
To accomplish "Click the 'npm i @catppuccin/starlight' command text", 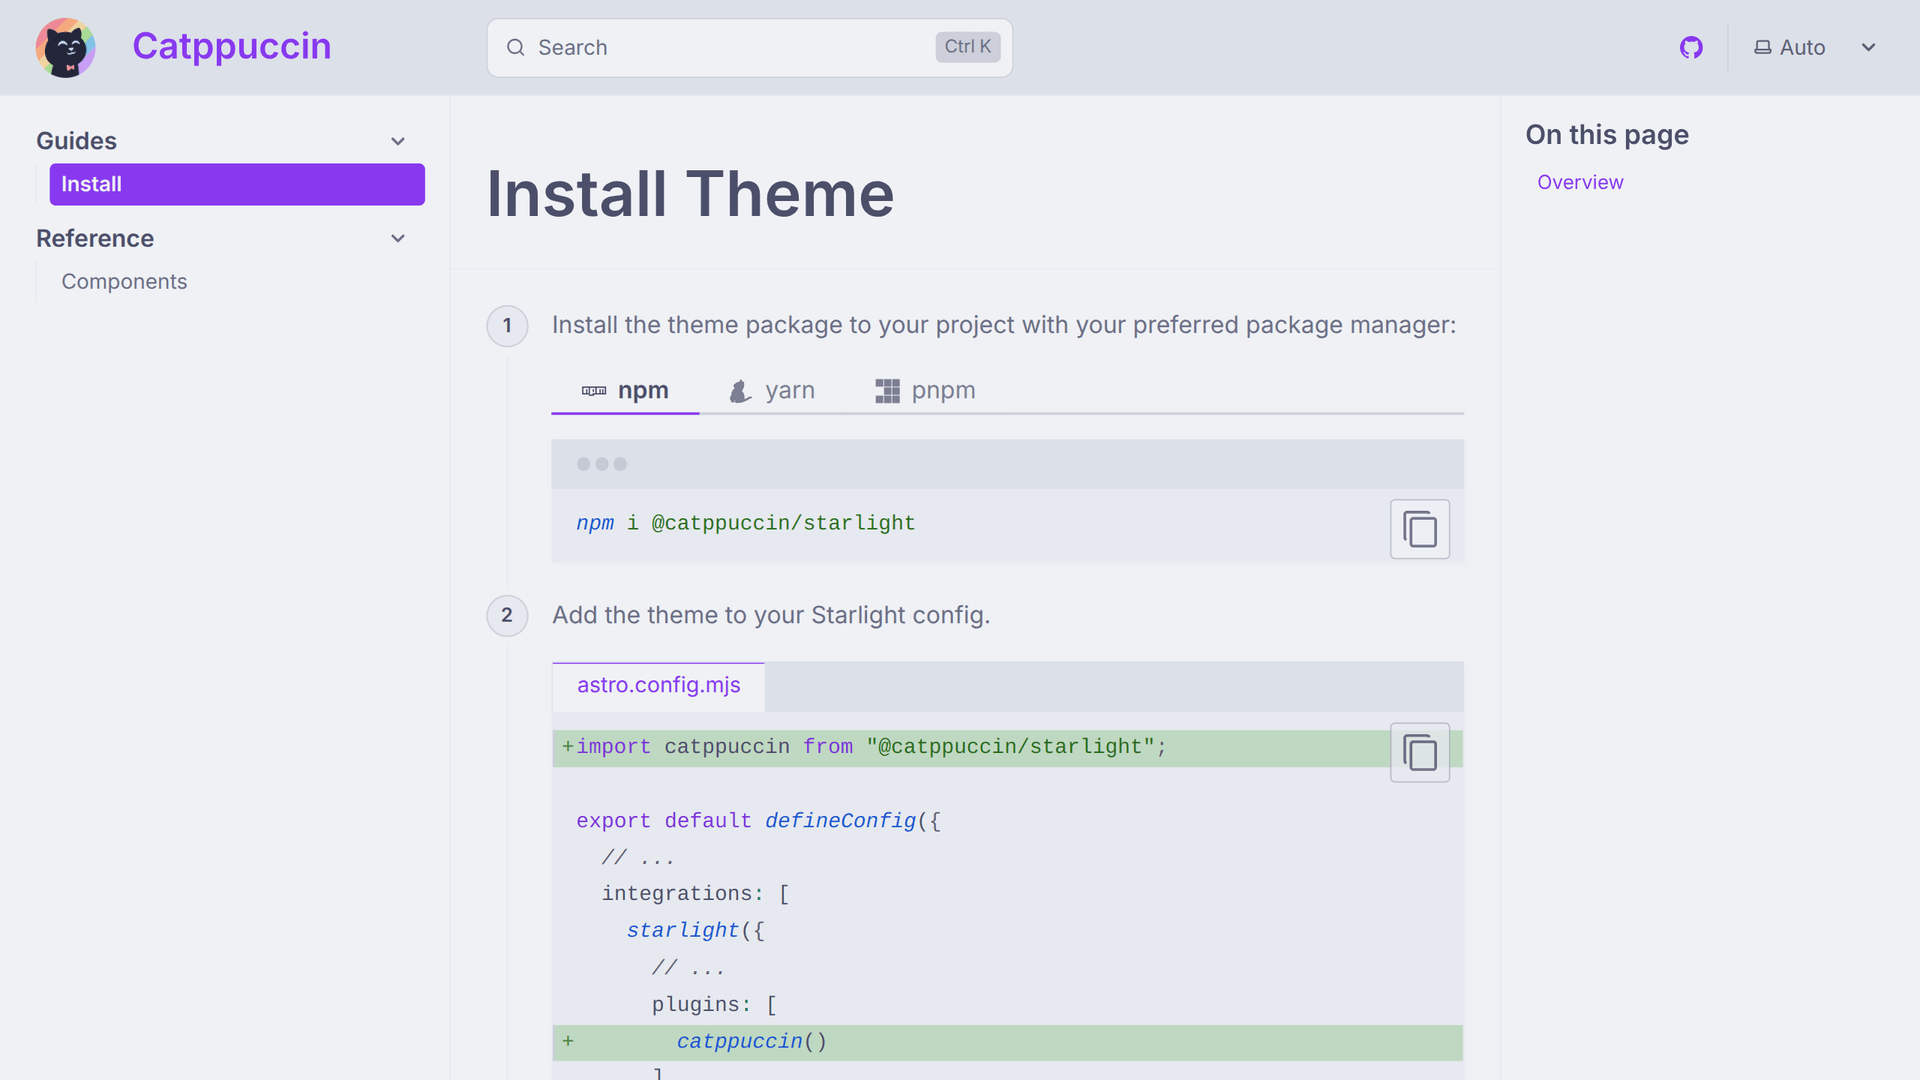I will pyautogui.click(x=745, y=523).
